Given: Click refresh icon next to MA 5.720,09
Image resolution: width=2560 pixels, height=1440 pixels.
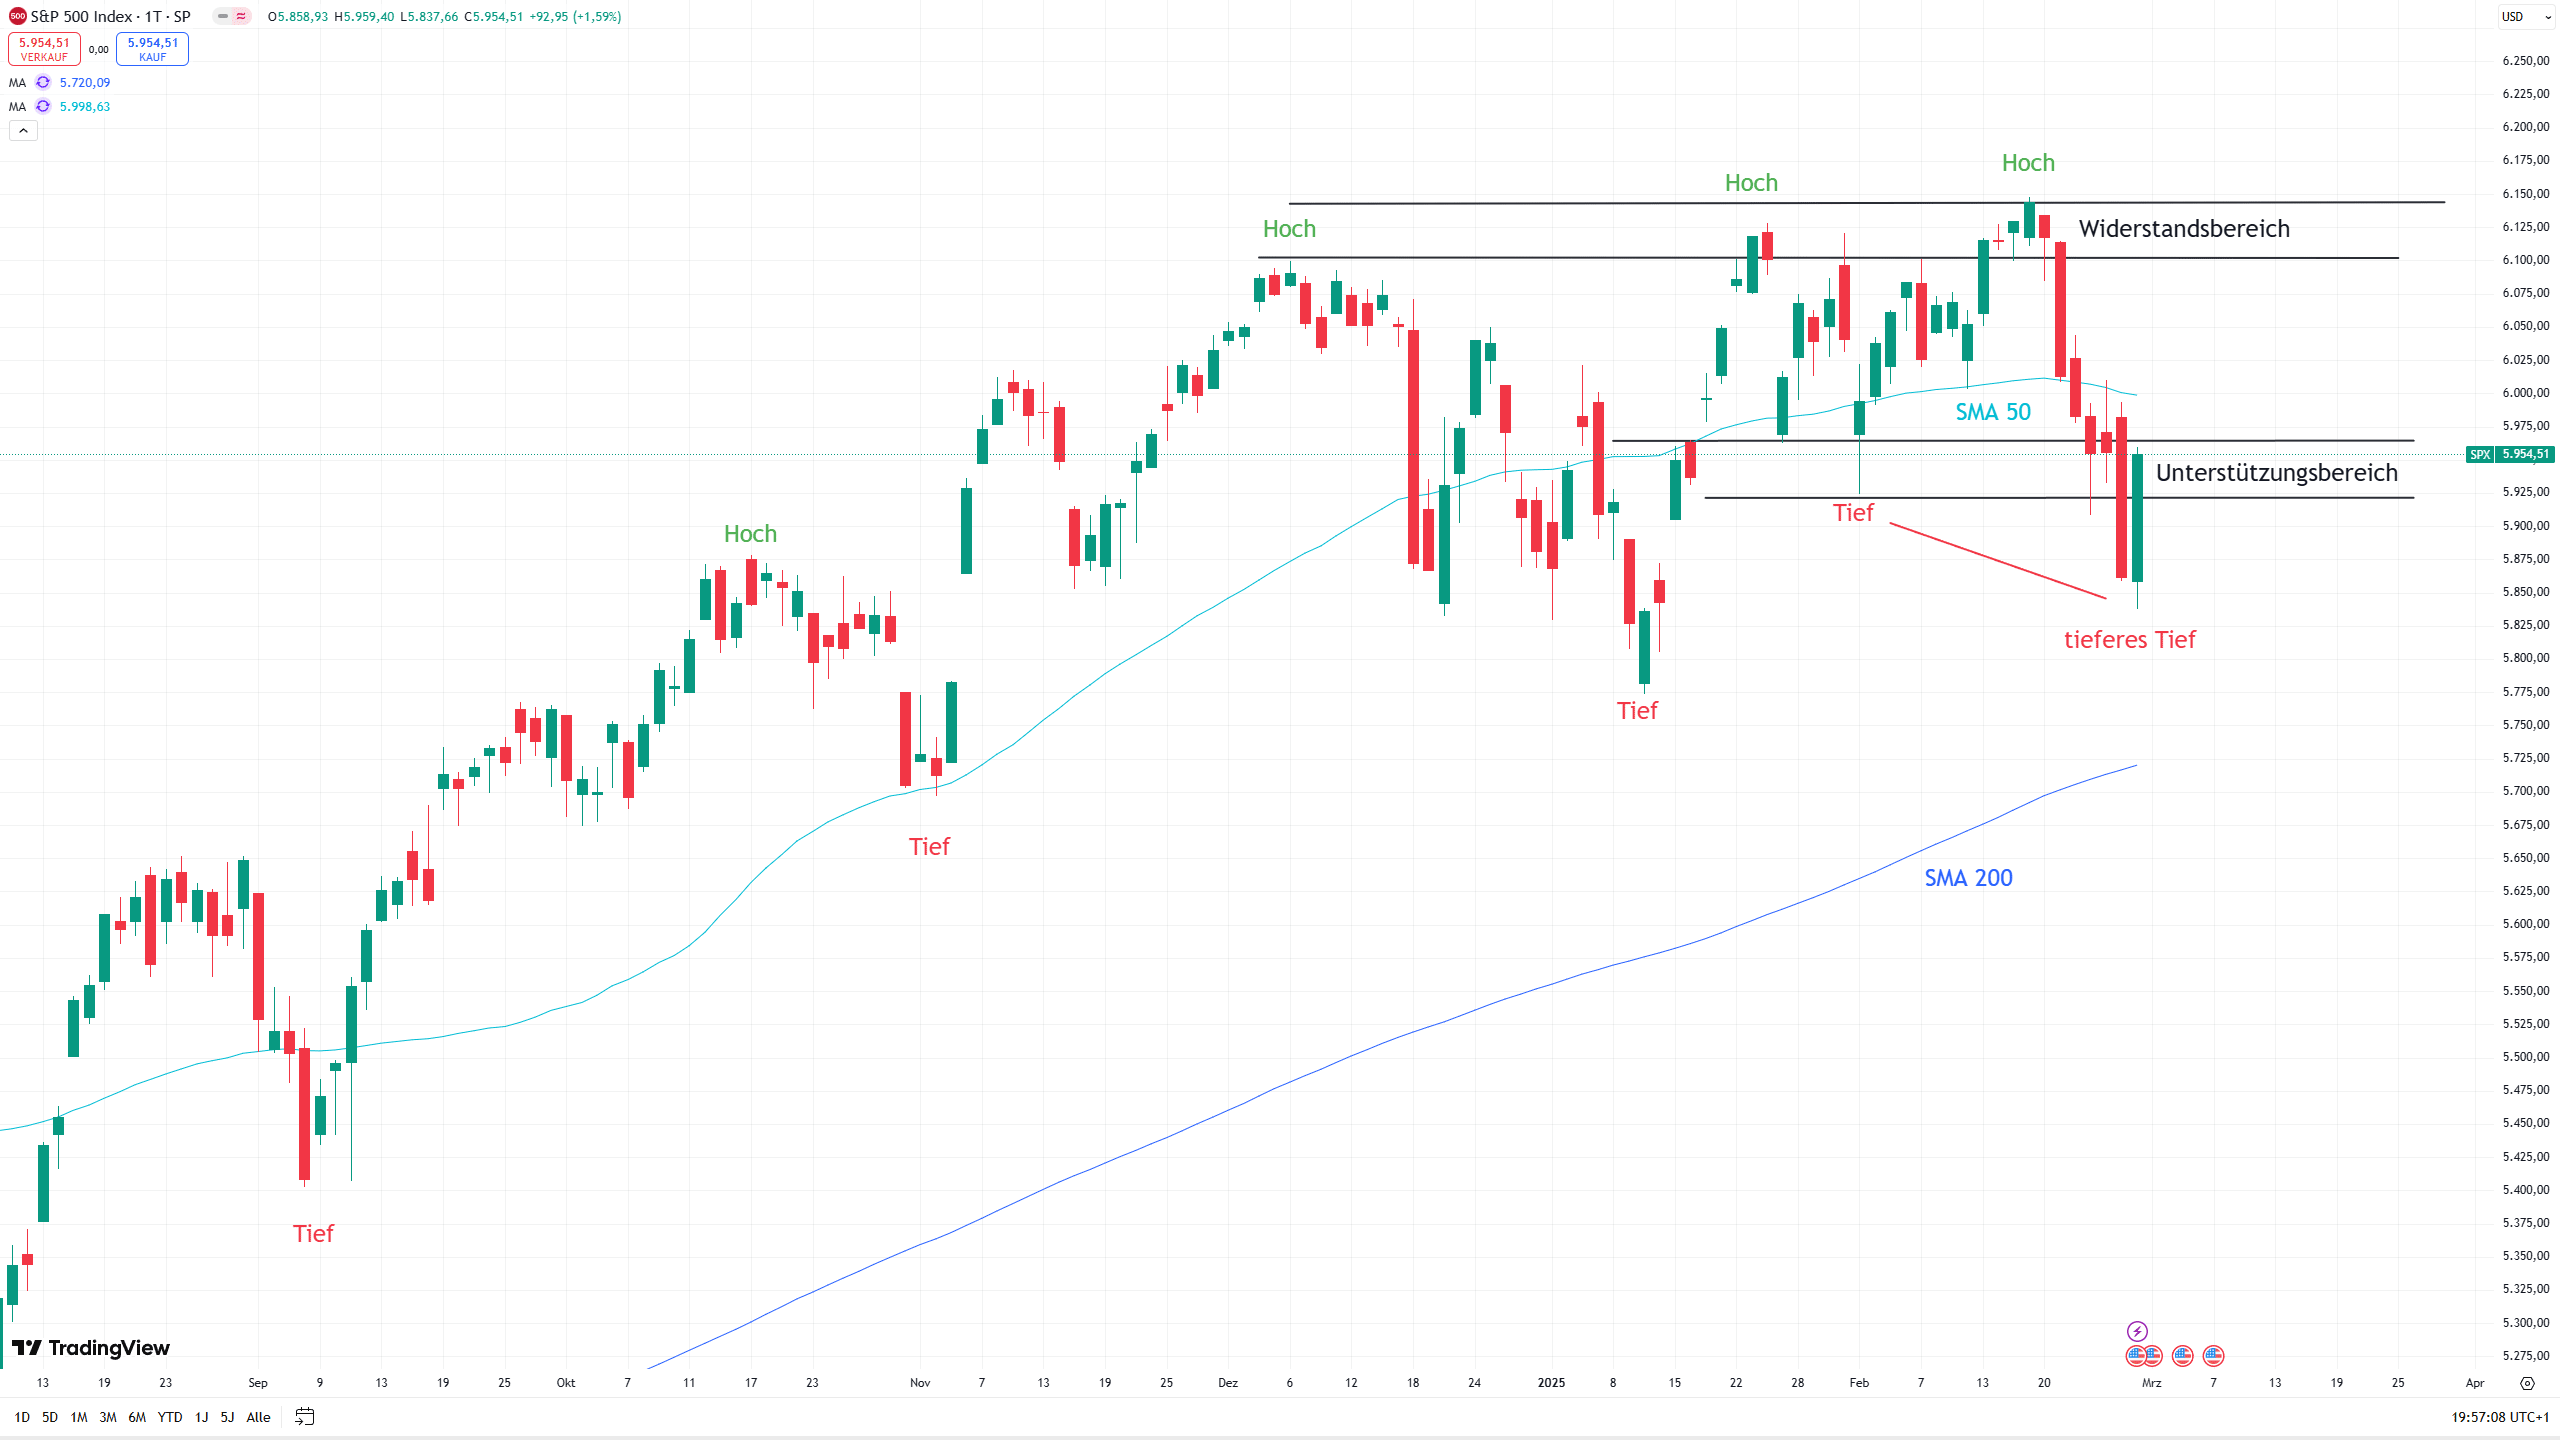Looking at the screenshot, I should pos(43,83).
